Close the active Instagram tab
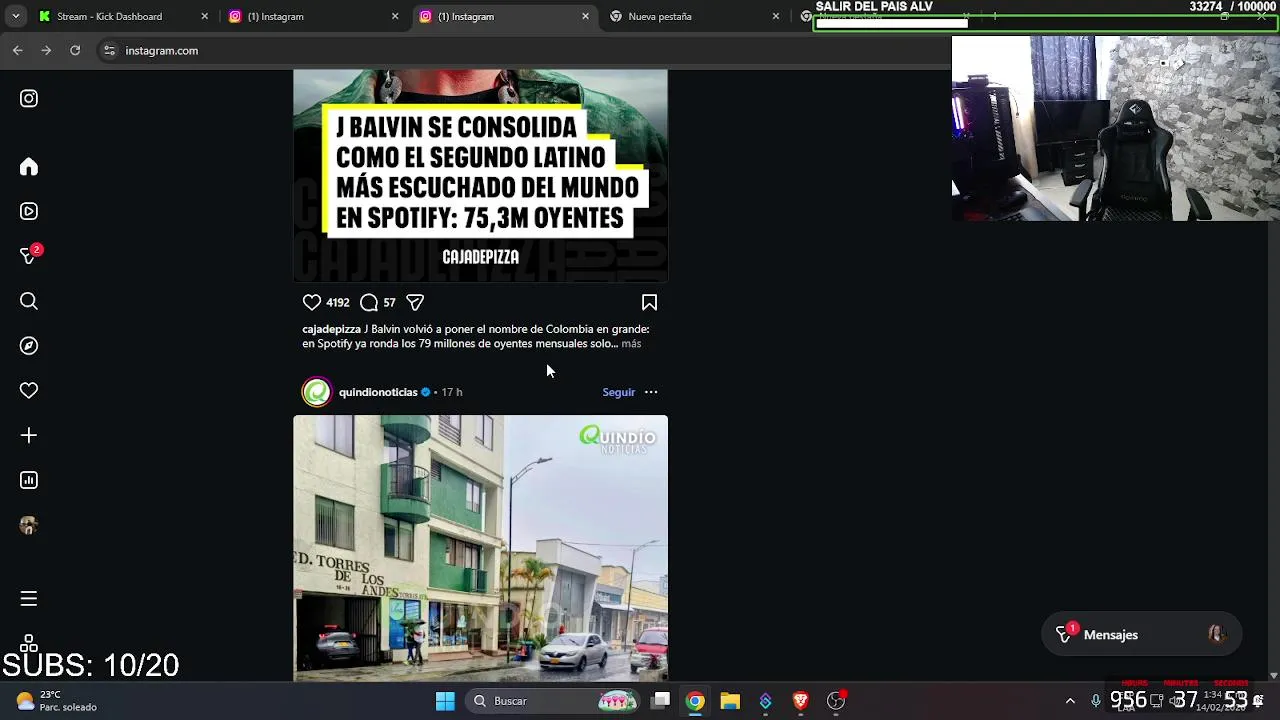This screenshot has width=1280, height=720. pyautogui.click(x=586, y=16)
